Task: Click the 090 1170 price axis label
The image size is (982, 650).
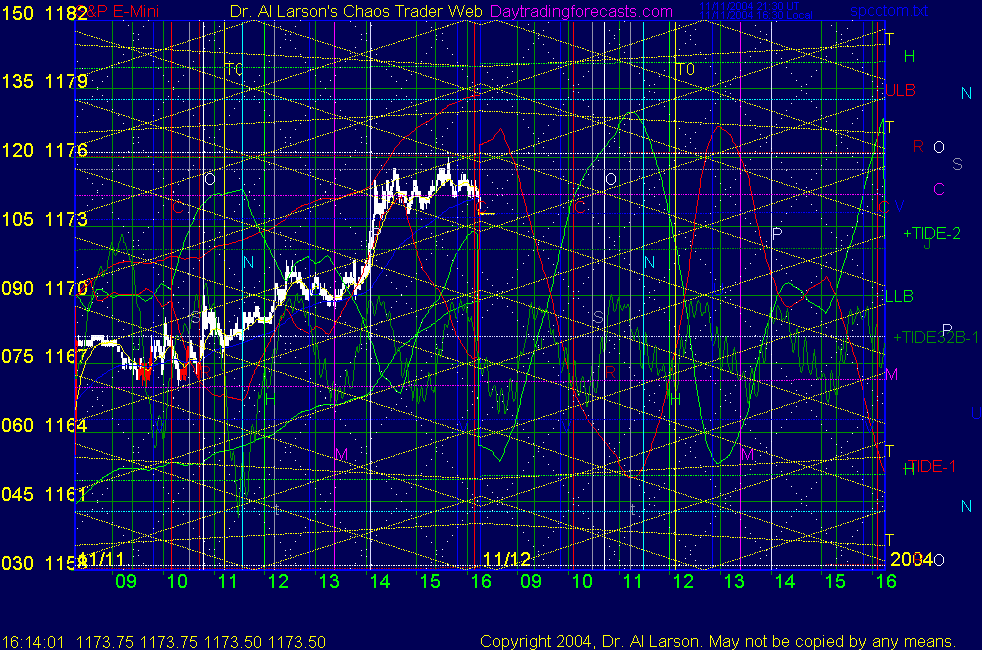Action: pyautogui.click(x=44, y=288)
